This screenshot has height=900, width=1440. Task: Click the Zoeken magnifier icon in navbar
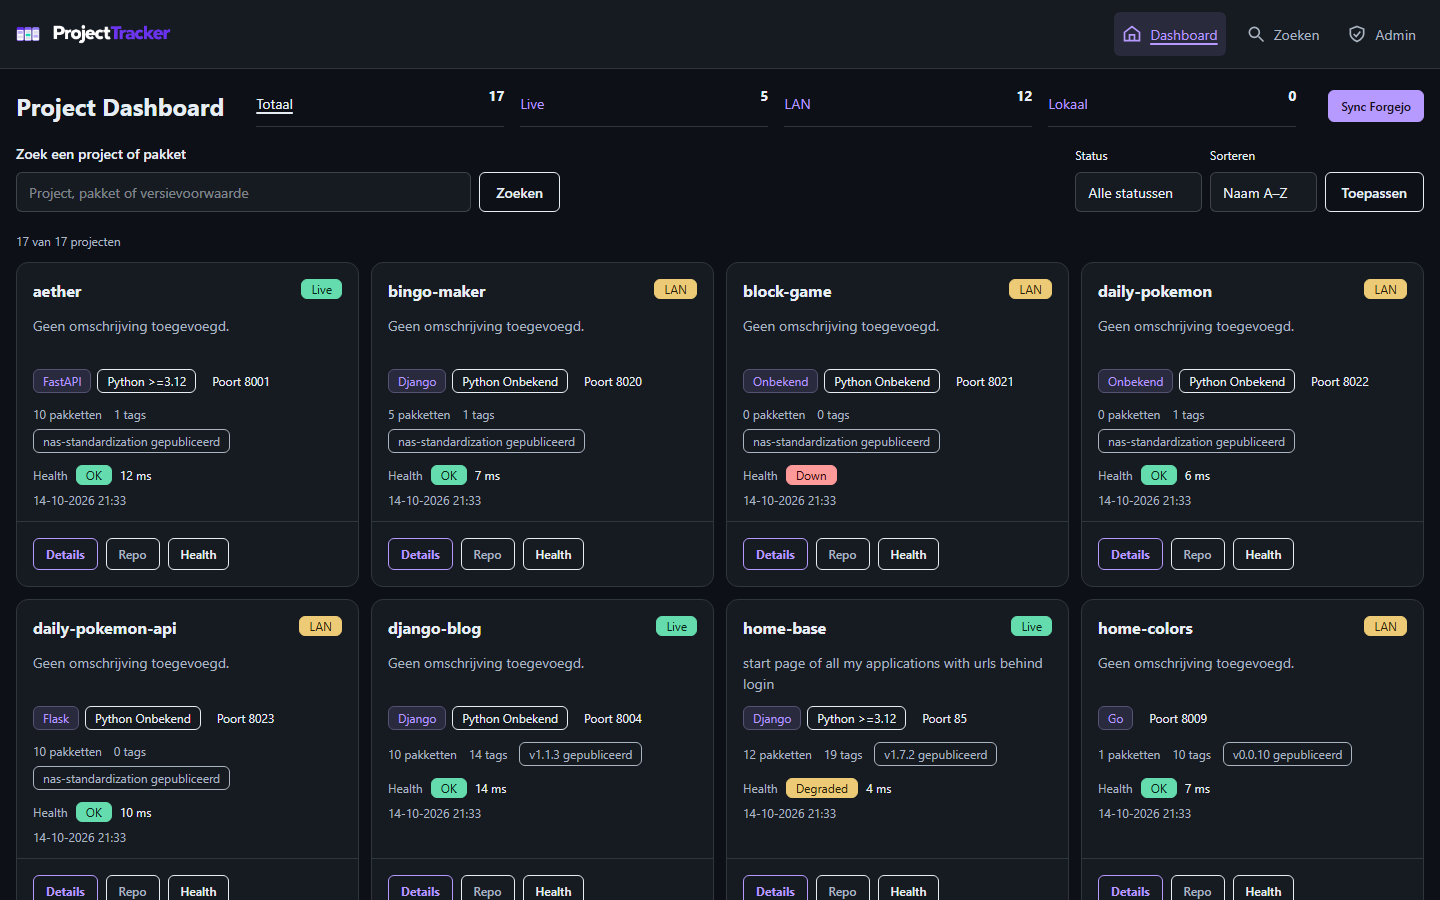point(1256,34)
